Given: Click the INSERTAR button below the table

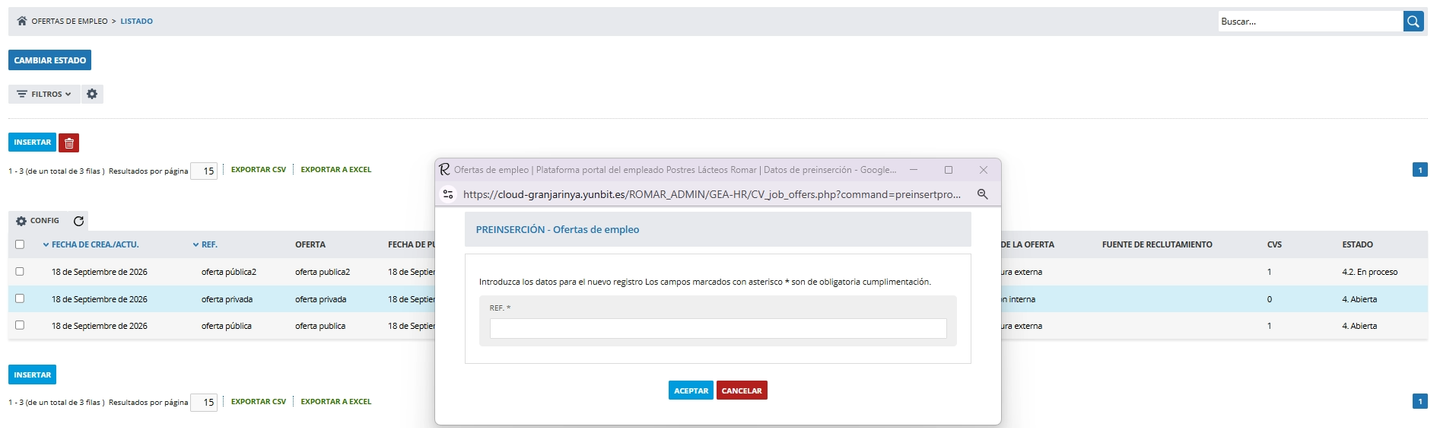Looking at the screenshot, I should coord(32,375).
